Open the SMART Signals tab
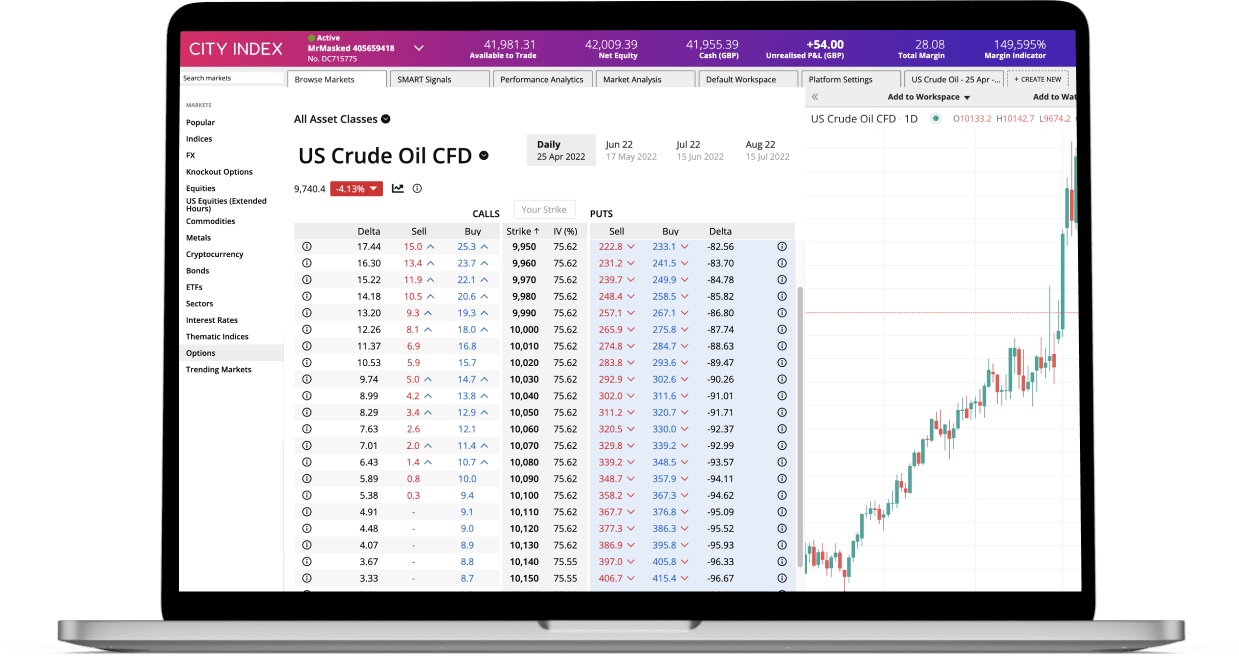 pyautogui.click(x=439, y=79)
